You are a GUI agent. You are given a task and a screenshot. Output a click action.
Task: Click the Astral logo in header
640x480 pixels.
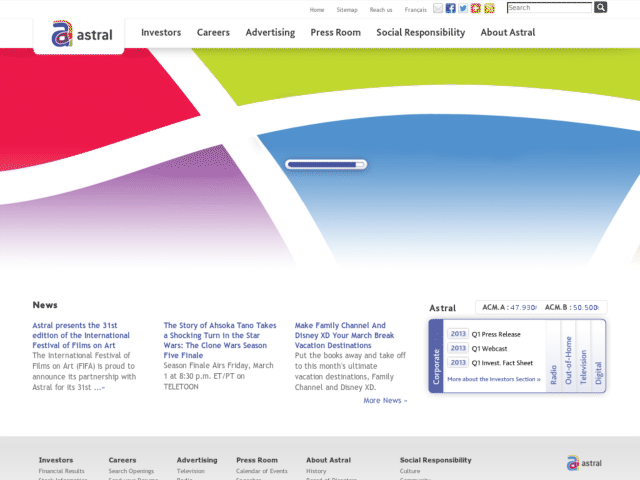82,34
